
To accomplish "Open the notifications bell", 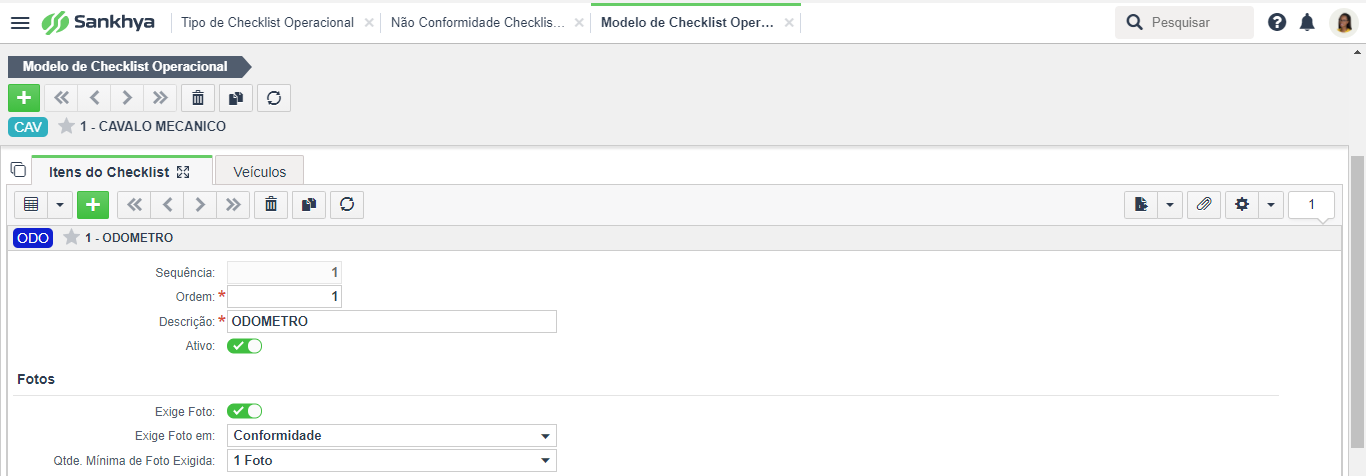I will coord(1307,22).
